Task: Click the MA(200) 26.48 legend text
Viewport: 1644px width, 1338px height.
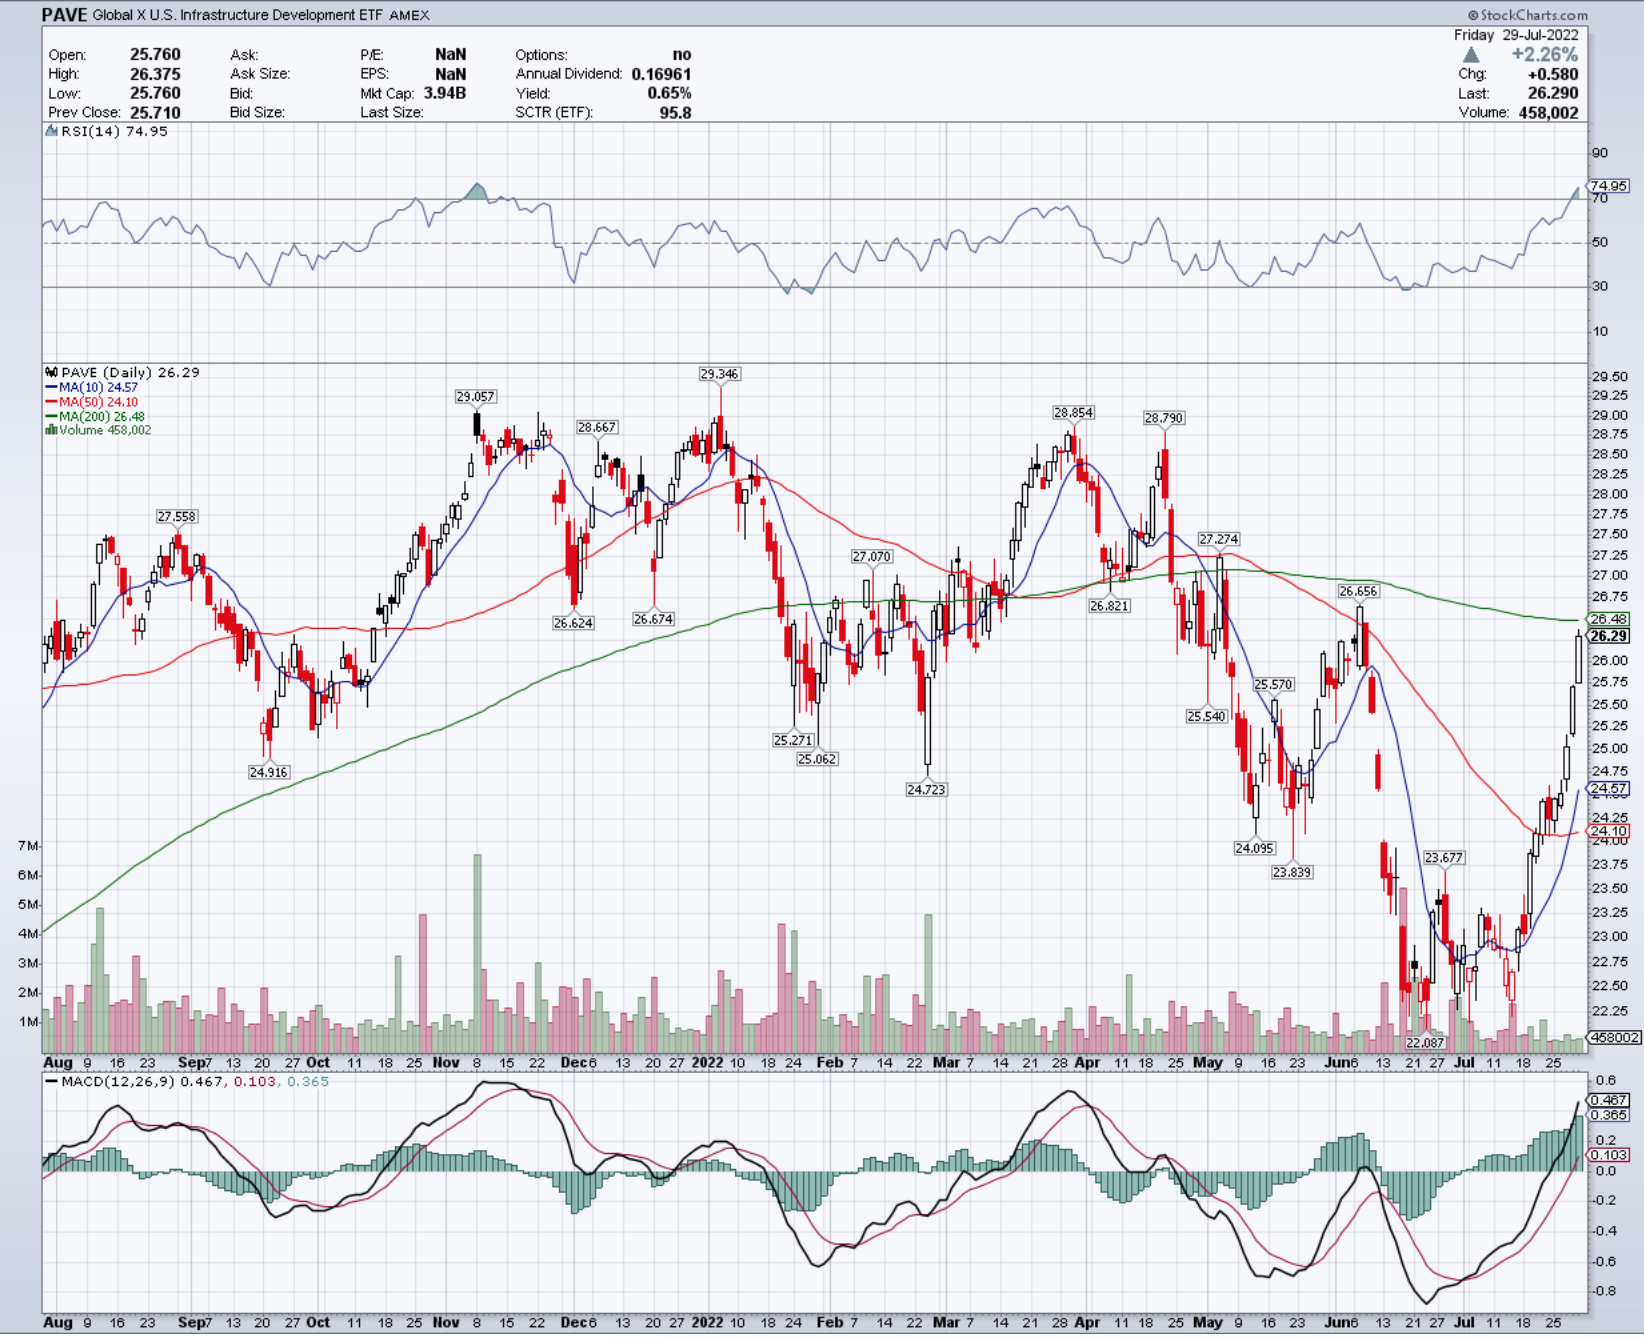Action: click(x=102, y=416)
